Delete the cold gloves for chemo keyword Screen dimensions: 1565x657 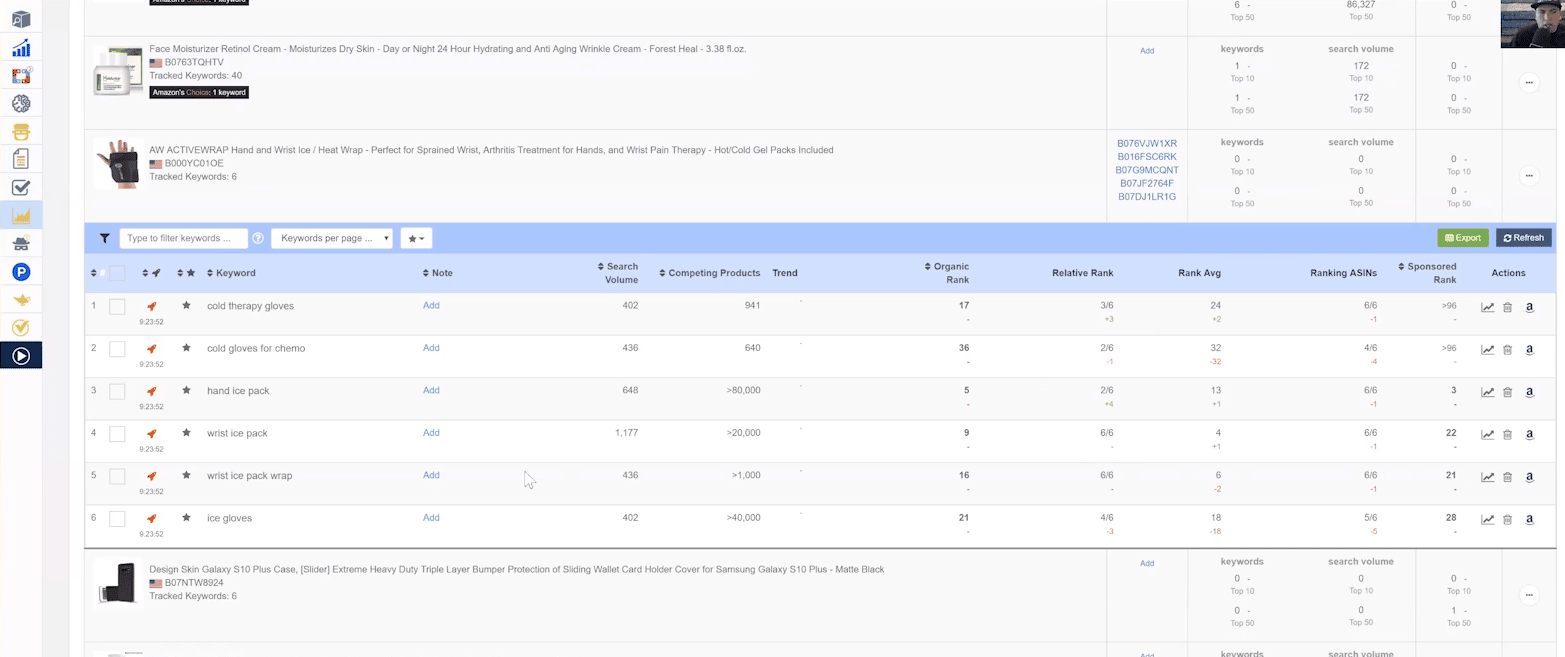pyautogui.click(x=1508, y=350)
